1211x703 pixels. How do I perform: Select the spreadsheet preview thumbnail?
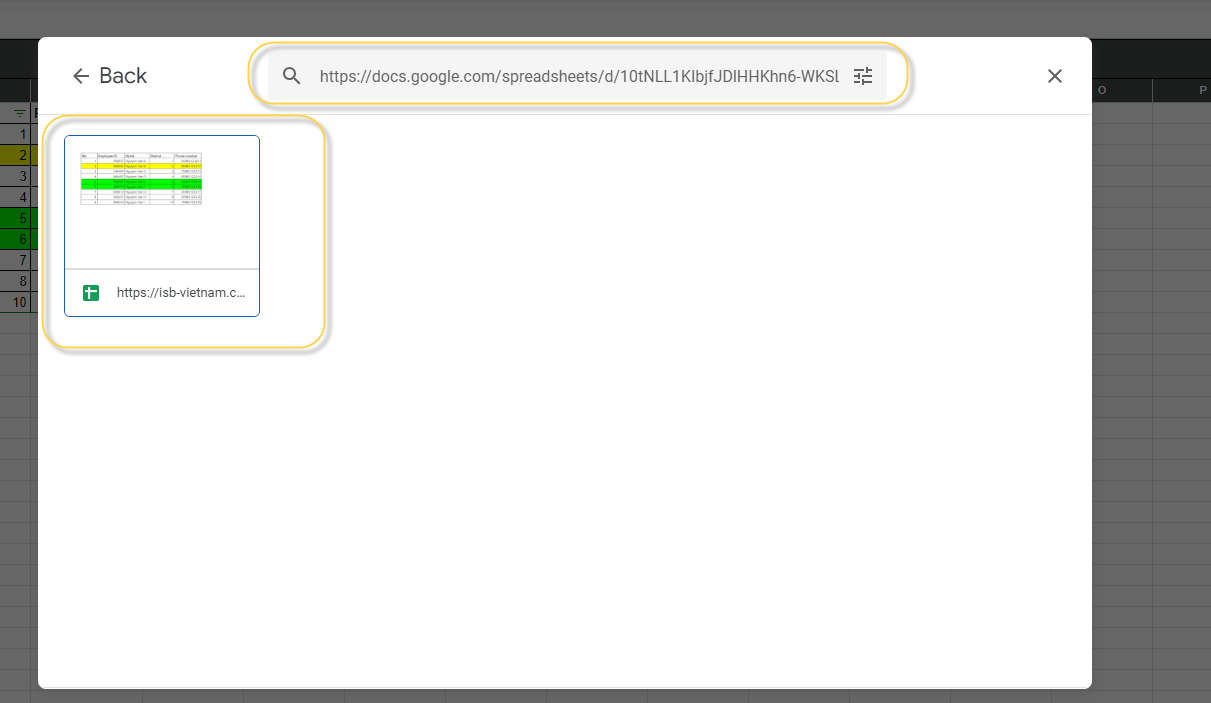click(162, 202)
